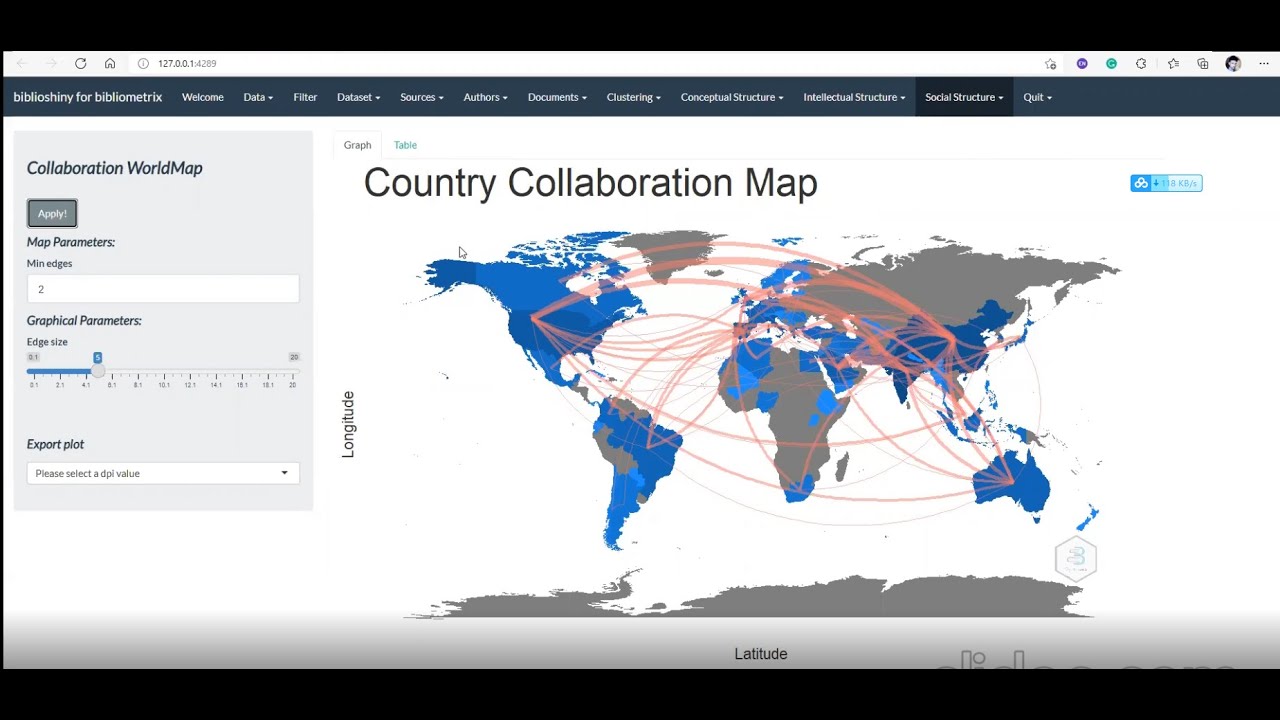Open the Intellectual Structure menu
1280x720 pixels.
coord(854,97)
